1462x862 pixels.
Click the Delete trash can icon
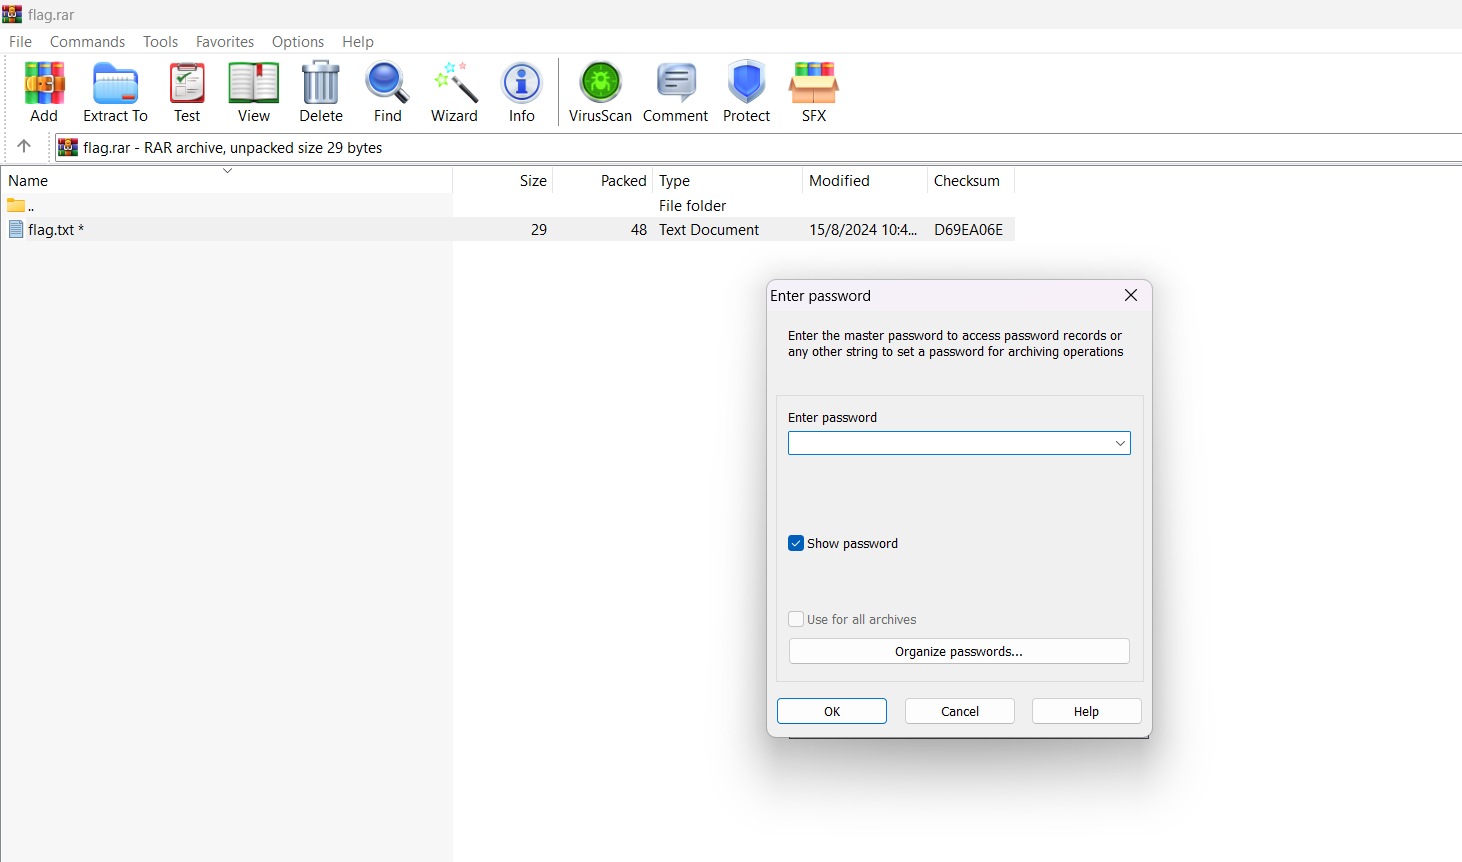coord(321,84)
